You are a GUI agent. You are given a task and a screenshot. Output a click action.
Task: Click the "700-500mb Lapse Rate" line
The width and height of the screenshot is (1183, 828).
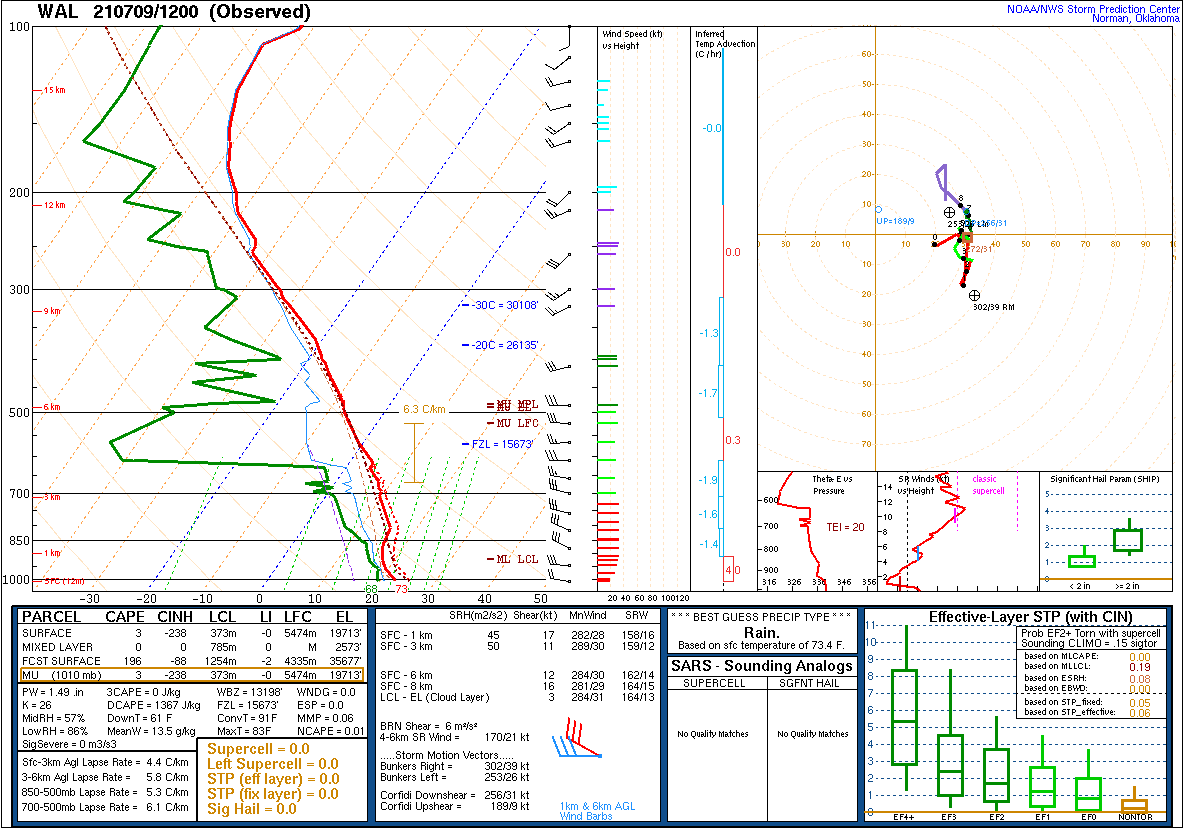(x=106, y=807)
